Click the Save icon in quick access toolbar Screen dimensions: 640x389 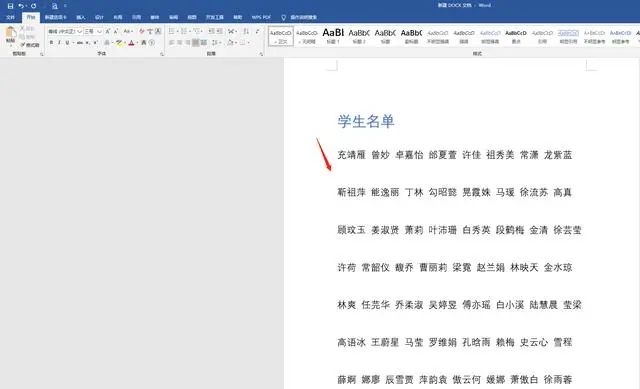coord(10,6)
